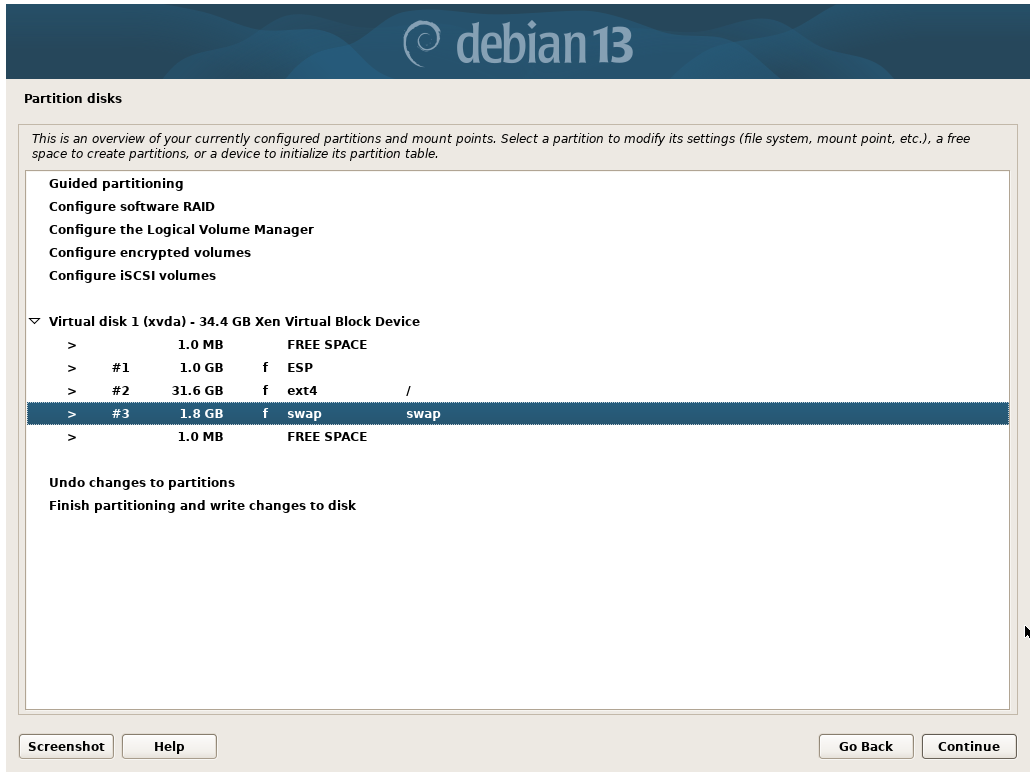The height and width of the screenshot is (780, 1036).
Task: Click the Go Back button
Action: (866, 746)
